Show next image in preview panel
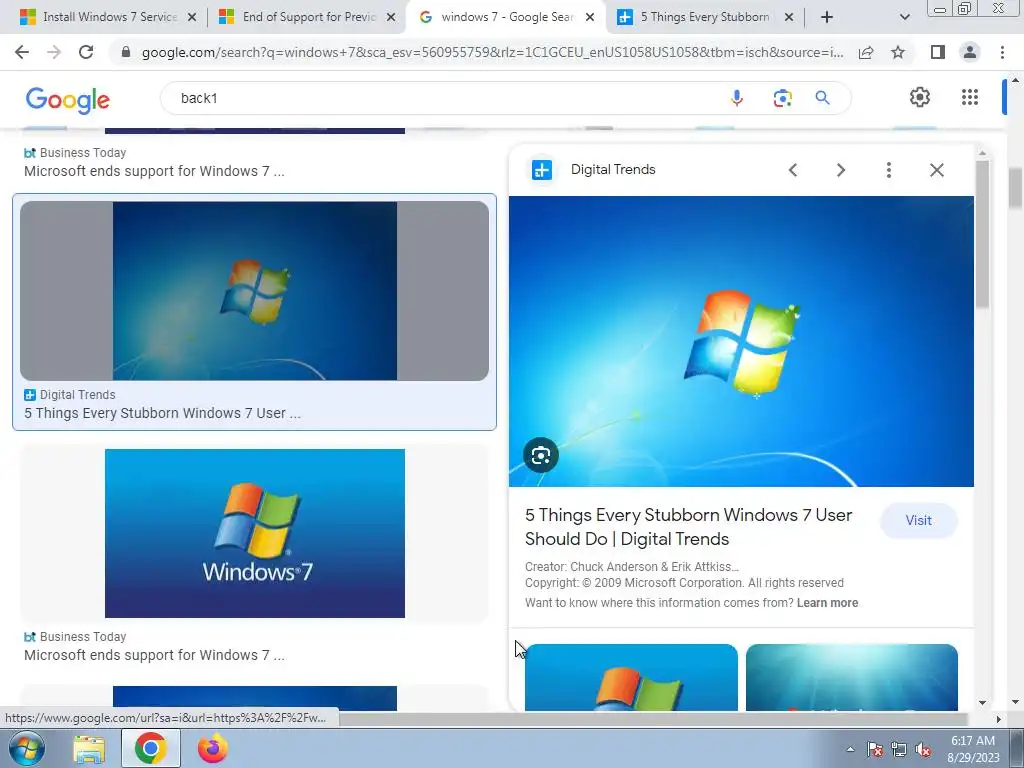 click(840, 170)
